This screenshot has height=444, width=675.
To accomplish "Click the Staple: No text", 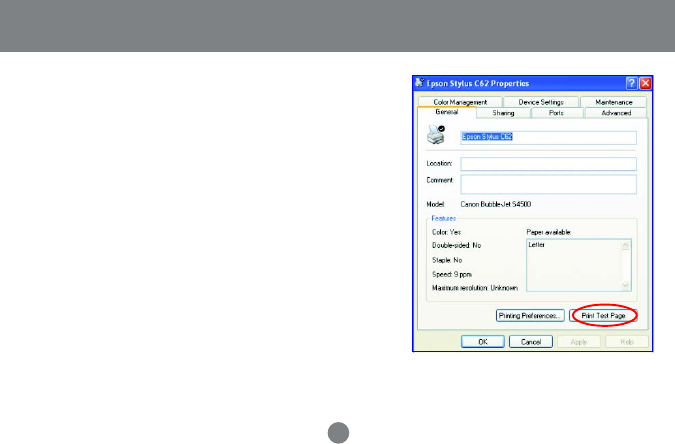I will [447, 260].
